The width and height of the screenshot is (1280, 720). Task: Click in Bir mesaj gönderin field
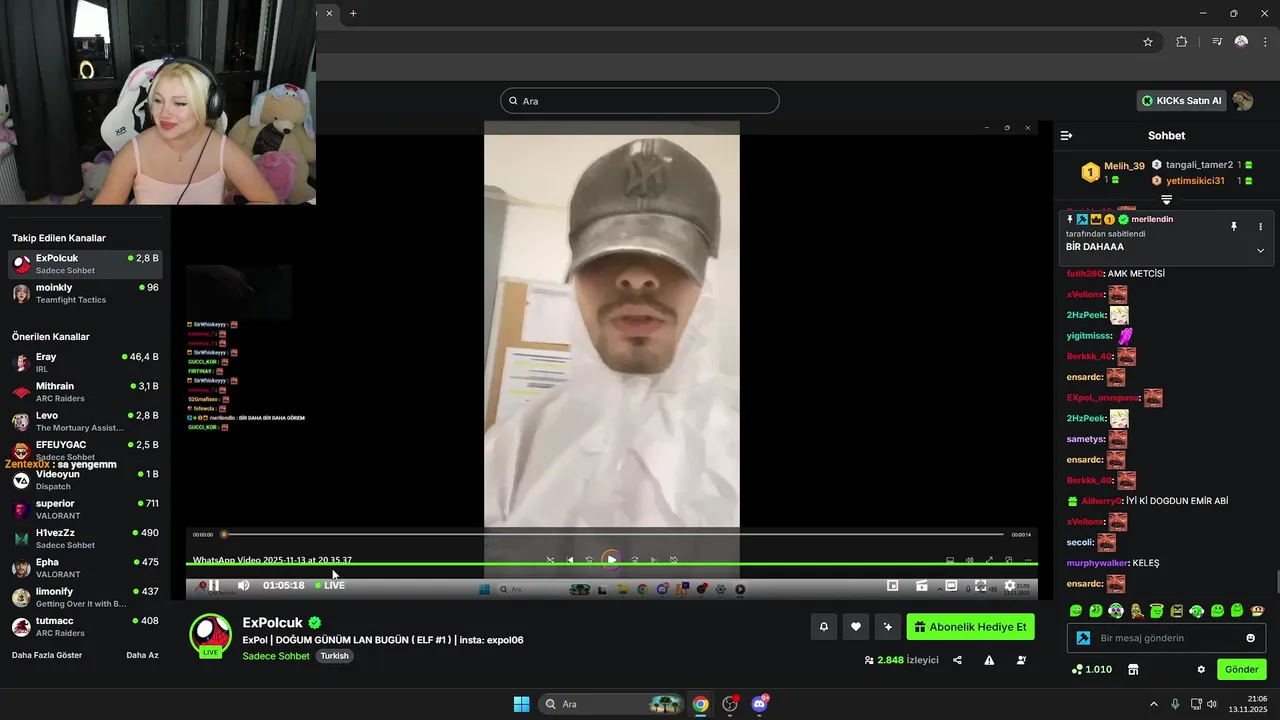tap(1165, 638)
